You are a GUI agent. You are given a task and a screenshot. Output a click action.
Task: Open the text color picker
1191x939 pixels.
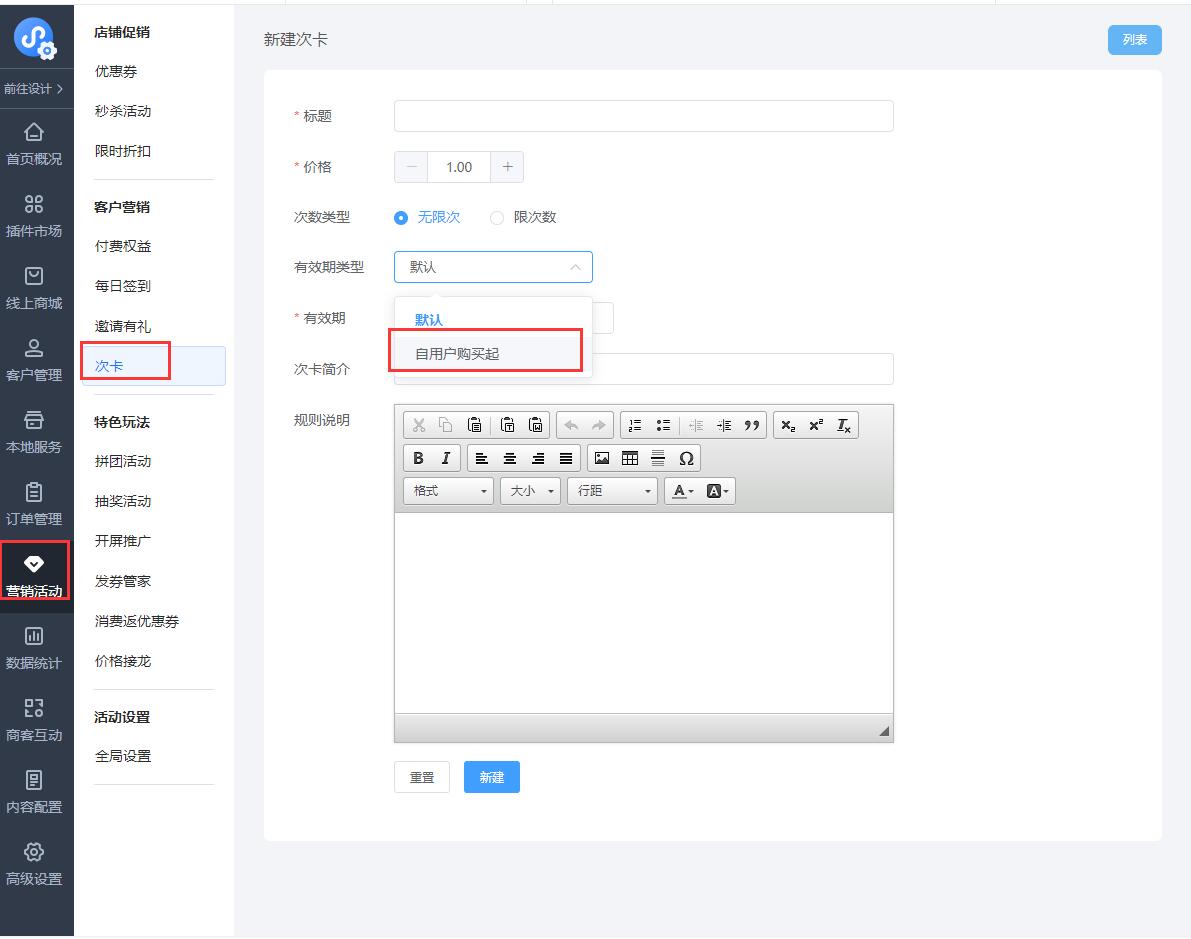coord(683,491)
